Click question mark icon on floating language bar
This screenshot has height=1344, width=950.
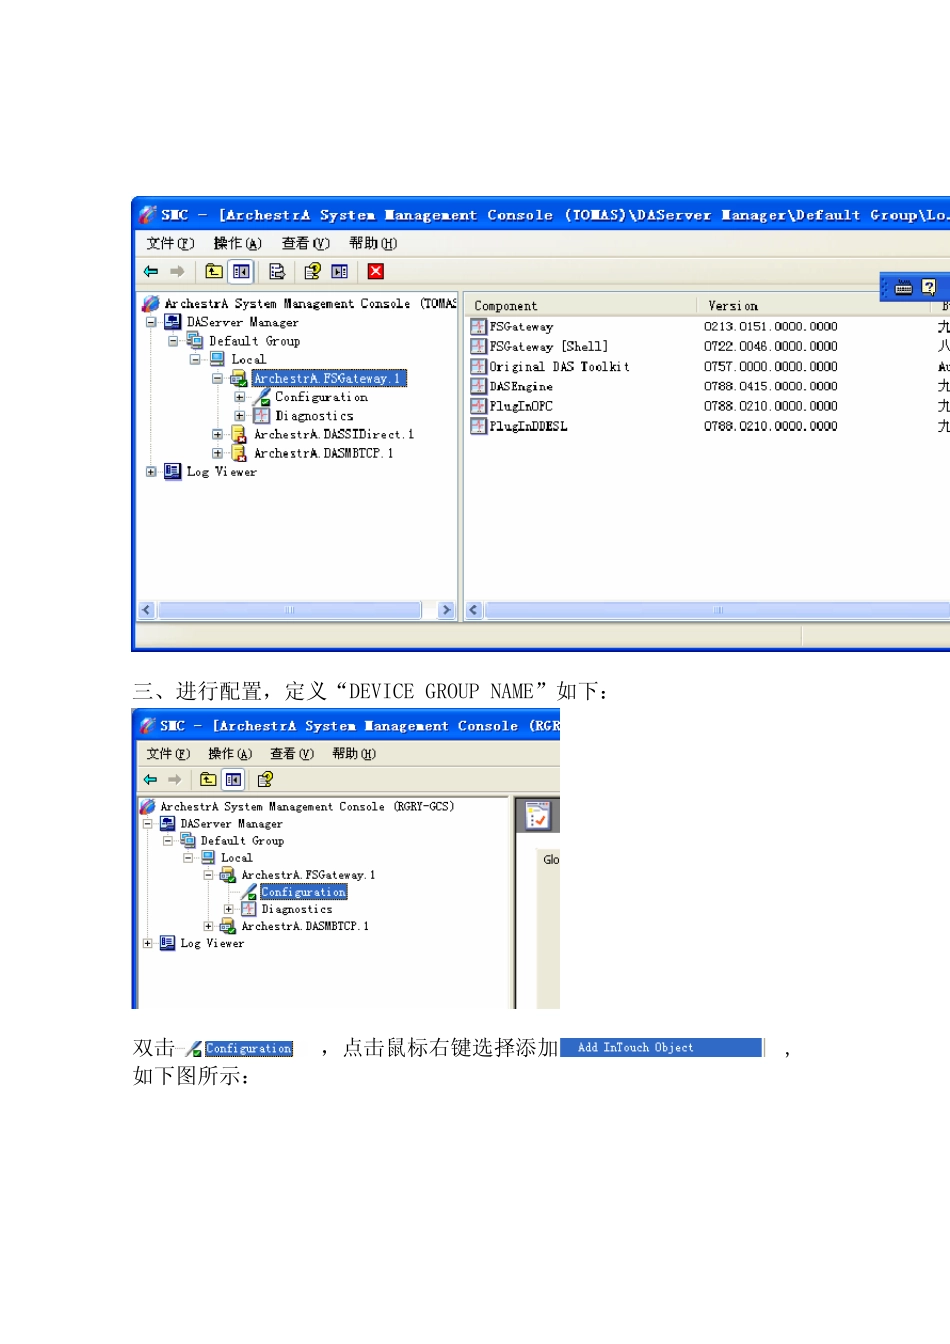(929, 287)
